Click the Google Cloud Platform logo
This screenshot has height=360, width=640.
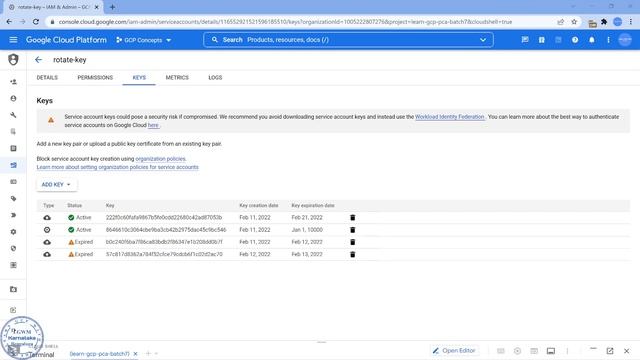point(66,40)
